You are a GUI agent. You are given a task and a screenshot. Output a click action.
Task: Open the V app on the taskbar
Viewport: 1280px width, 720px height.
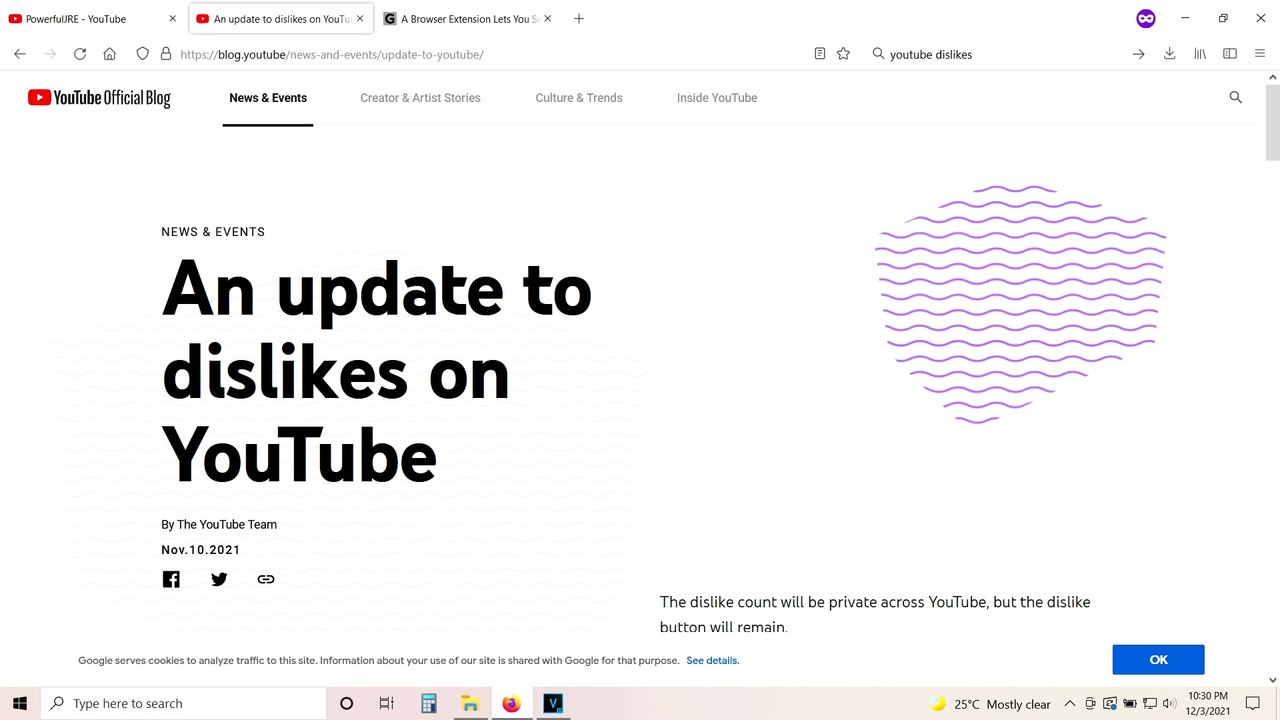(553, 703)
